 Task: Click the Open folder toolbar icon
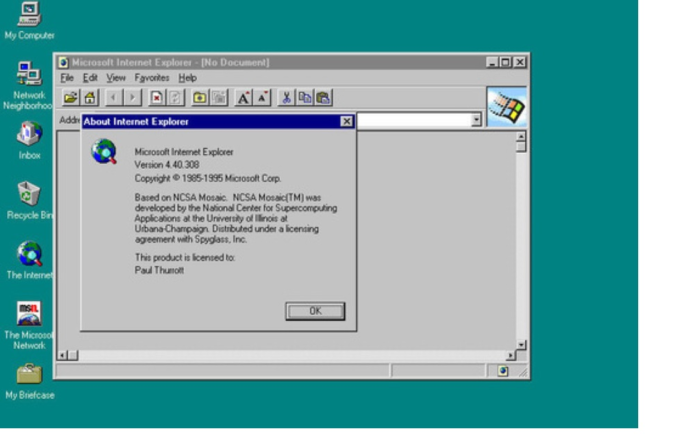pos(71,97)
